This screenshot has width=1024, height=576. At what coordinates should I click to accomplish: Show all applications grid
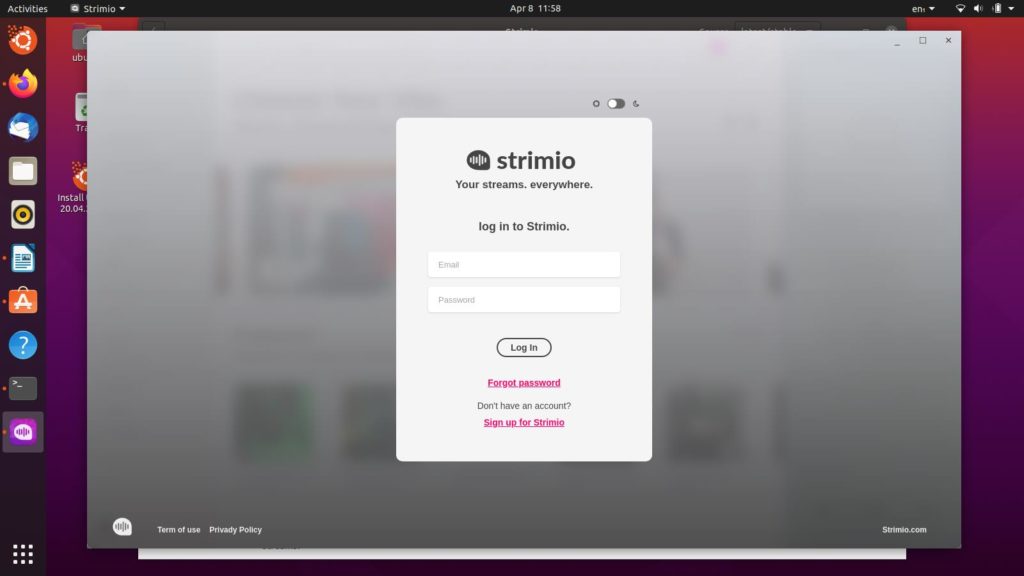tap(23, 553)
